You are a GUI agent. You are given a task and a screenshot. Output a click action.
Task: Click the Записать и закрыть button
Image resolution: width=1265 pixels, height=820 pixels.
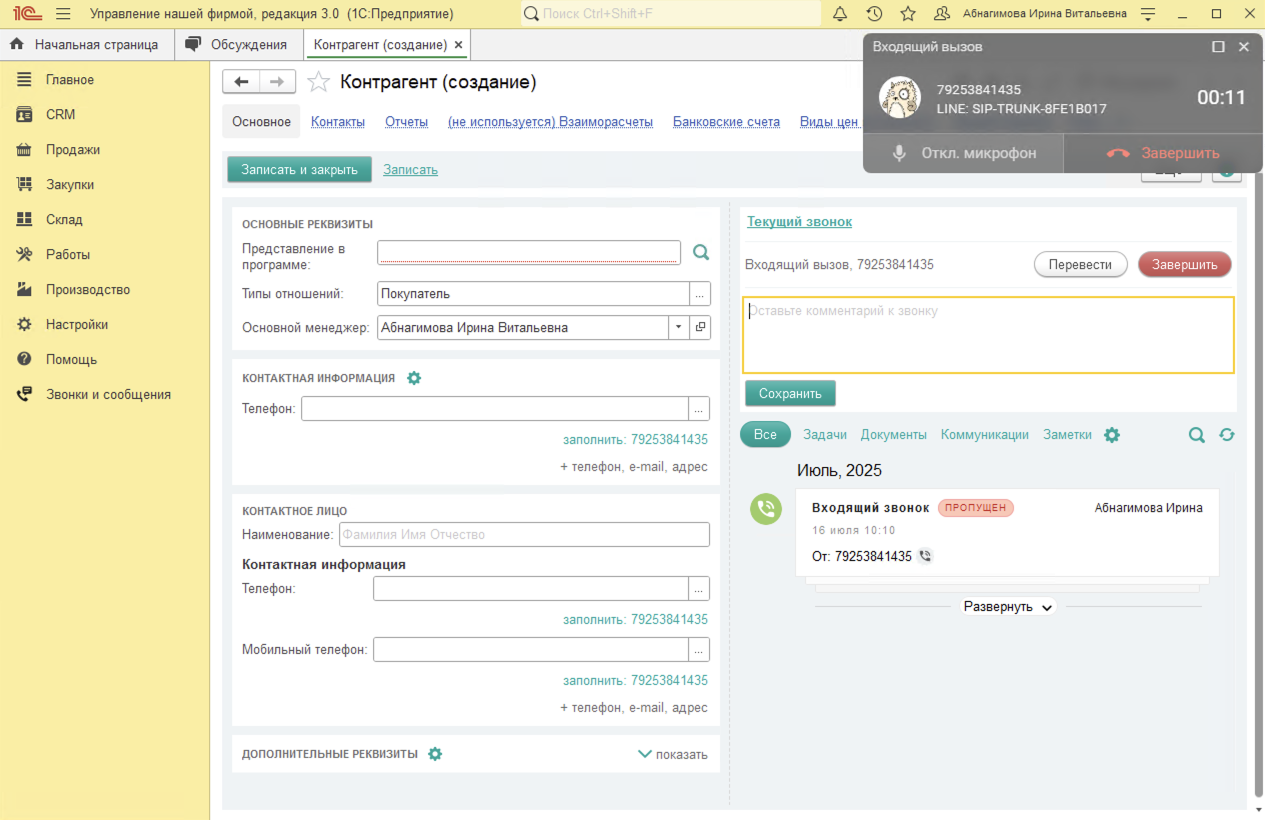click(299, 170)
